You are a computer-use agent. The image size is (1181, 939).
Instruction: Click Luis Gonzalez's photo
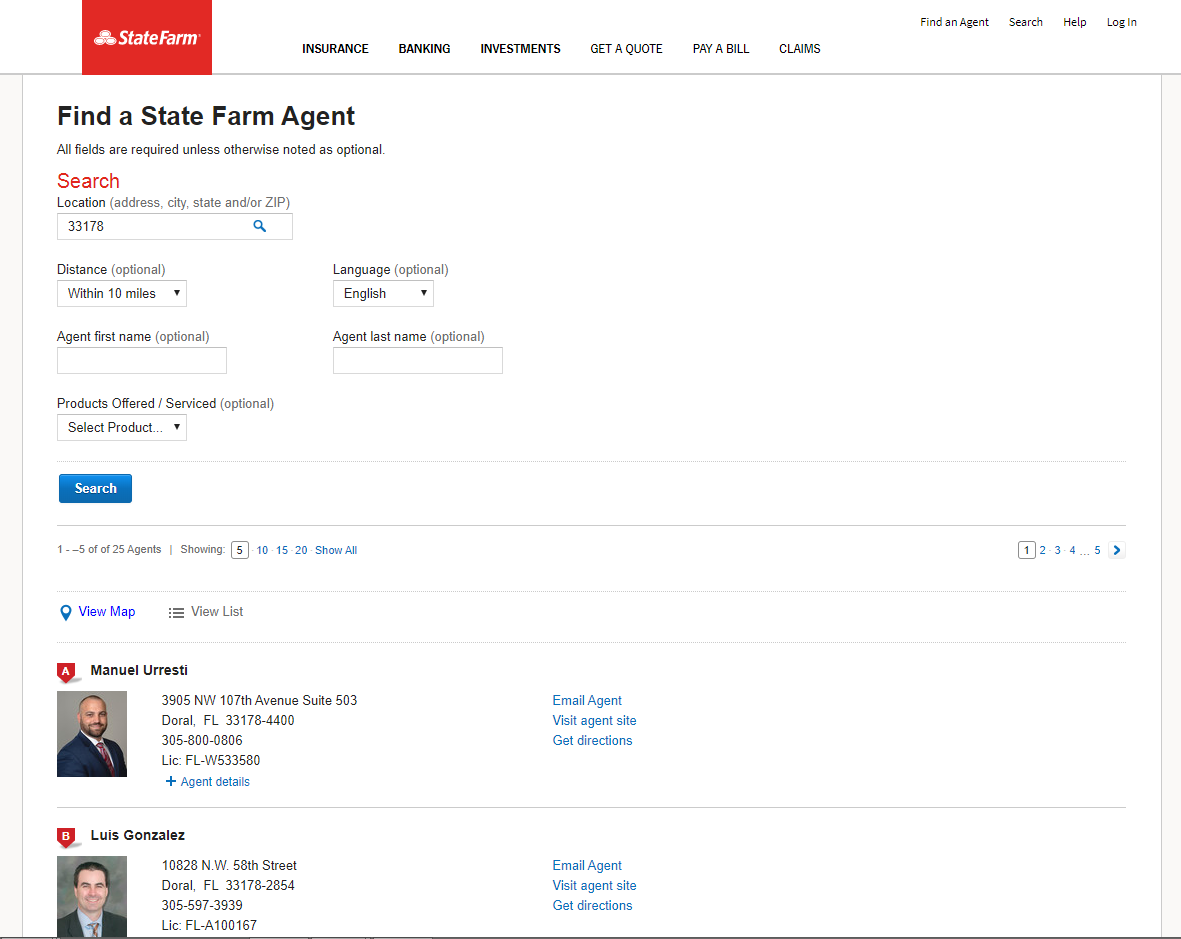tap(92, 896)
